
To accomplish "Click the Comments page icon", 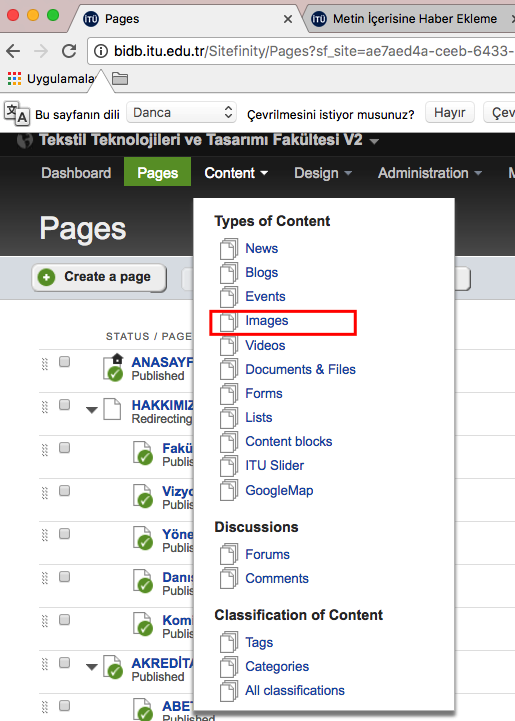I will (x=229, y=578).
